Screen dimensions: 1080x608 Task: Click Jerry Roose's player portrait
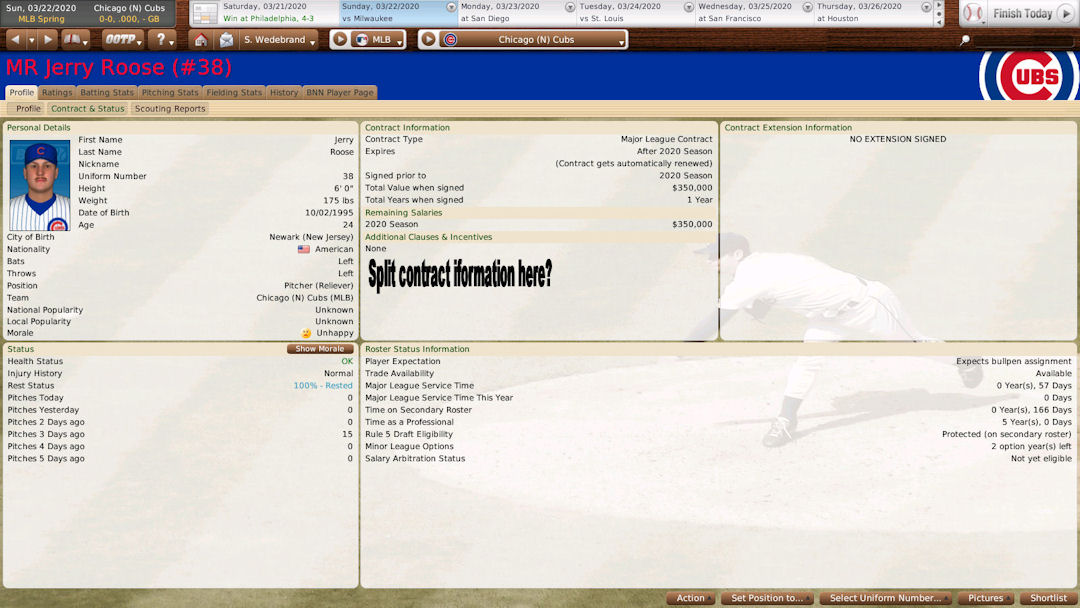click(40, 185)
